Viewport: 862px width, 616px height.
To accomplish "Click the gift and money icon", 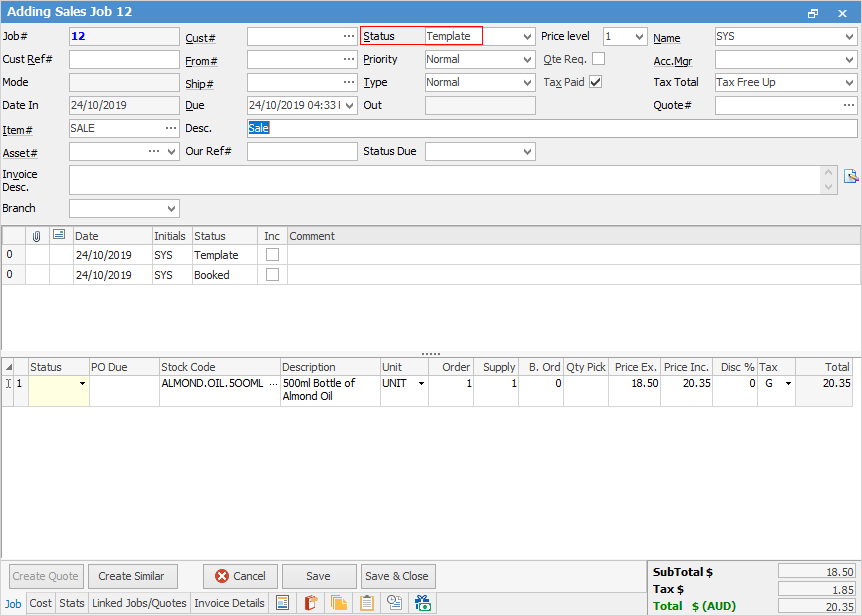I will [x=423, y=603].
